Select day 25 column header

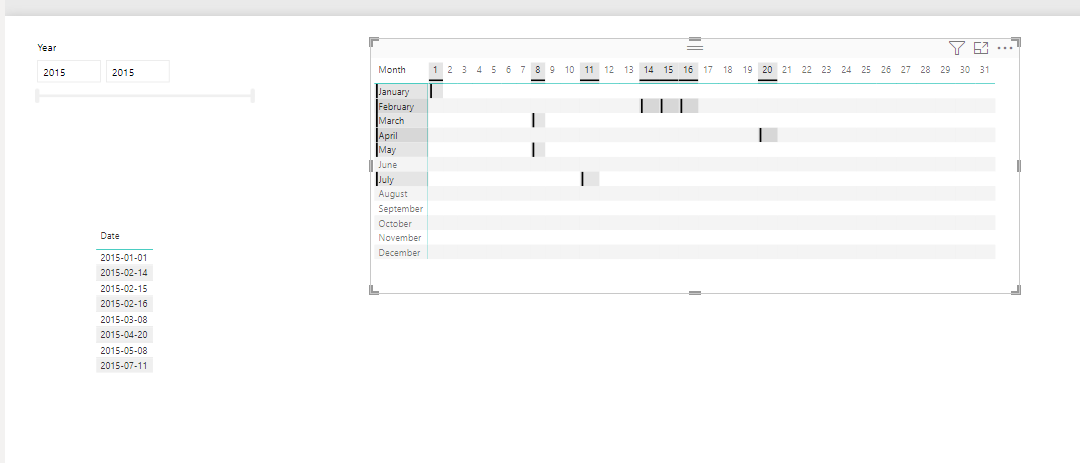tap(866, 70)
